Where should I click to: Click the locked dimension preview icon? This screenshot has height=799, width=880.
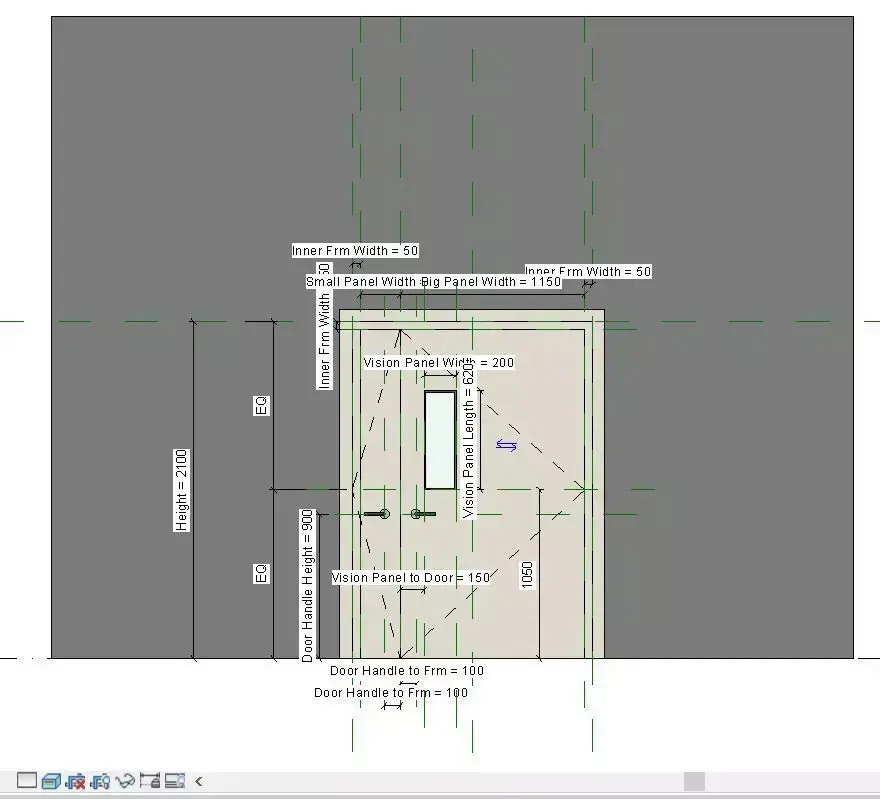151,781
